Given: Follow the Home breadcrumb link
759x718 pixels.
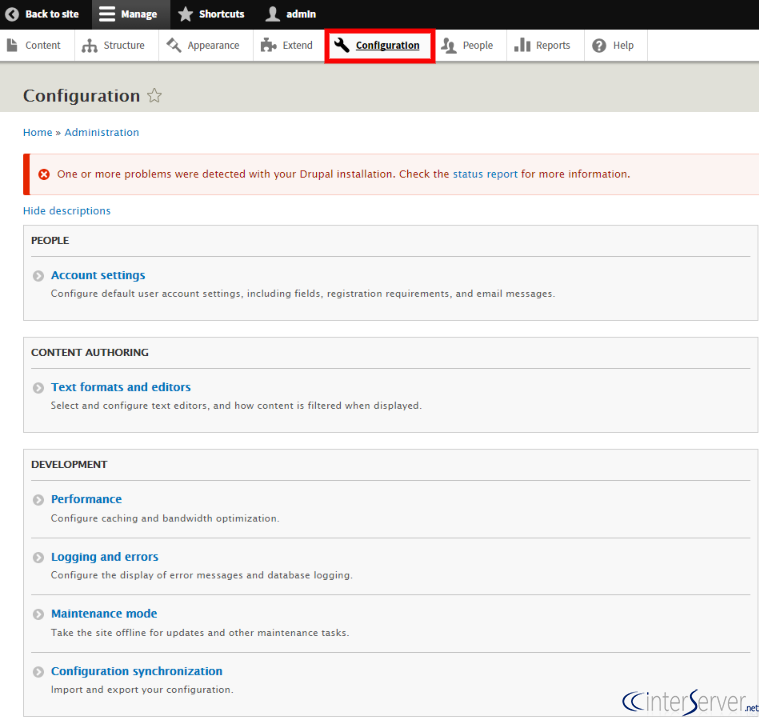Looking at the screenshot, I should tap(37, 132).
